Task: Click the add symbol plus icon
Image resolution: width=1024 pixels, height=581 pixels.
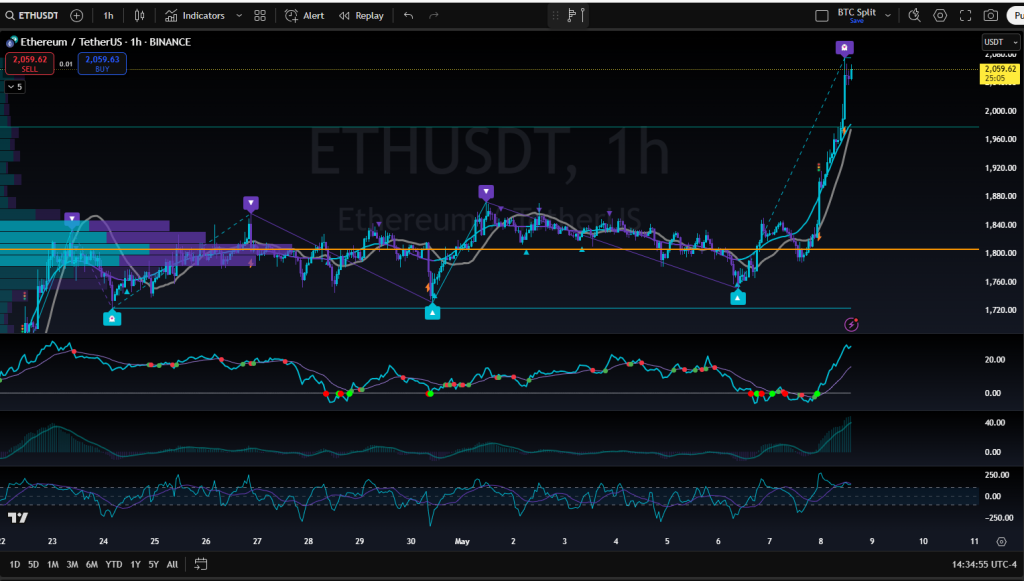Action: (x=76, y=16)
